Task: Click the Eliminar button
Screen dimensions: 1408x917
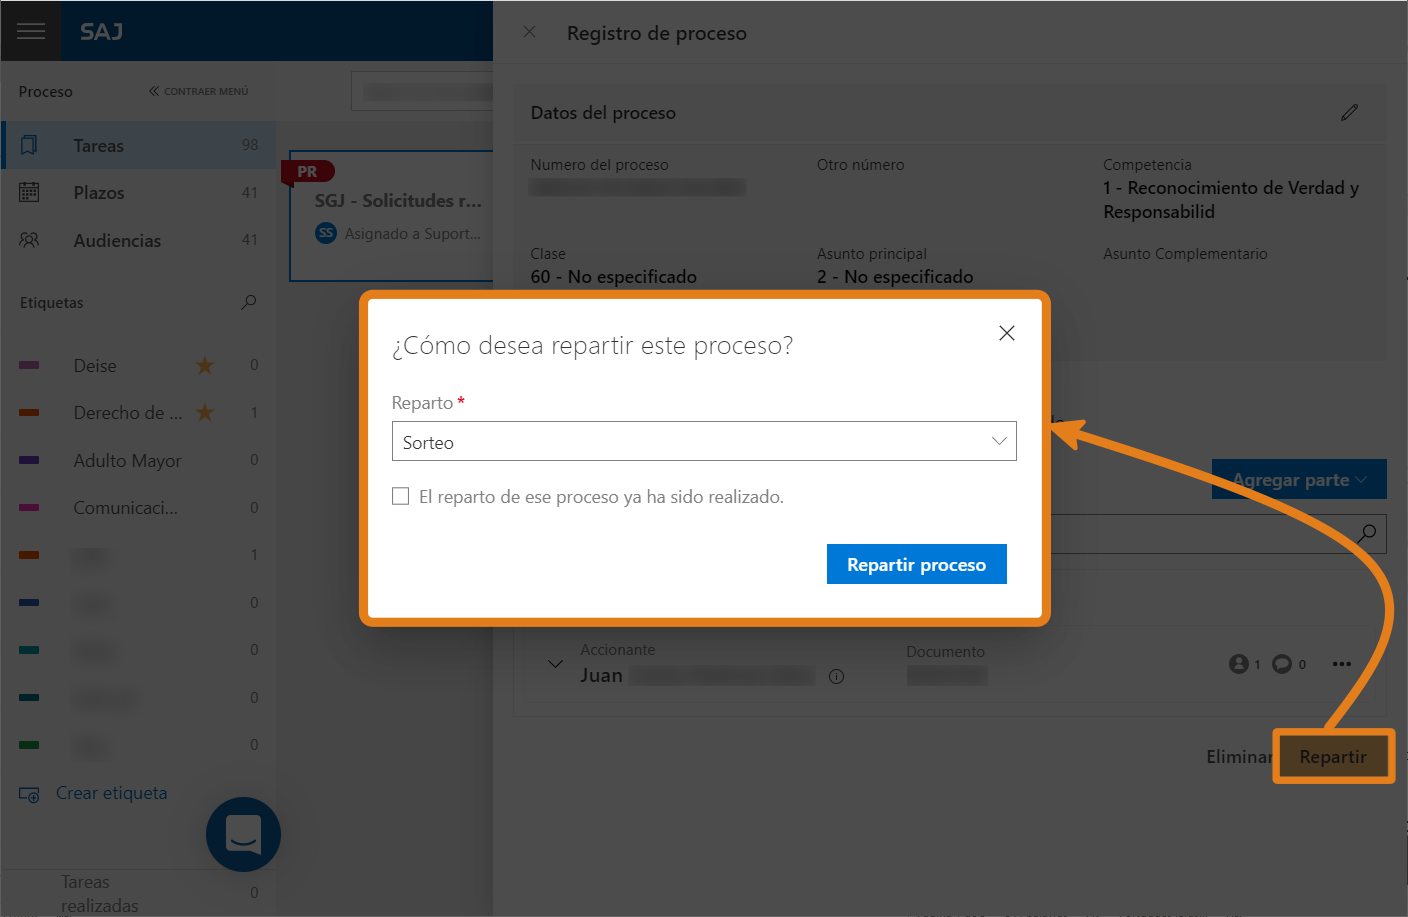Action: pyautogui.click(x=1239, y=756)
